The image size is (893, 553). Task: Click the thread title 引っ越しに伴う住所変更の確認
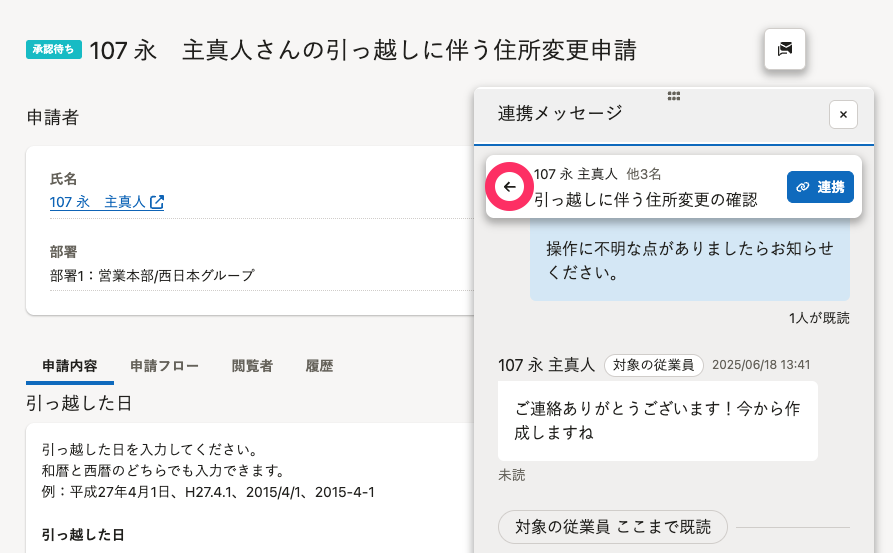click(x=645, y=199)
